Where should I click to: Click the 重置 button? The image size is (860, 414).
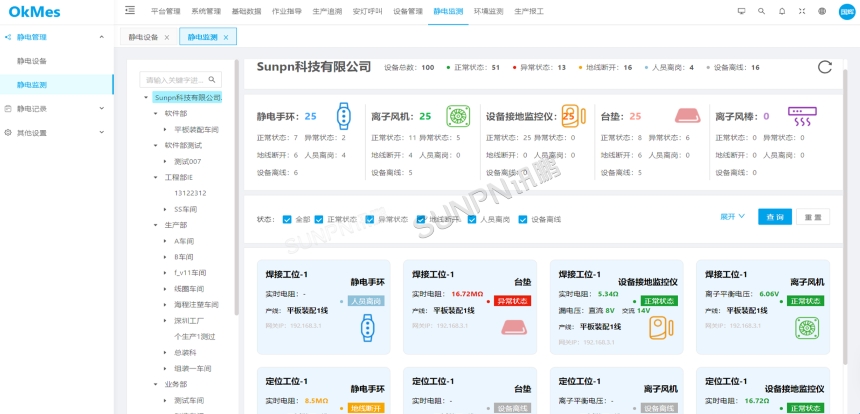813,217
